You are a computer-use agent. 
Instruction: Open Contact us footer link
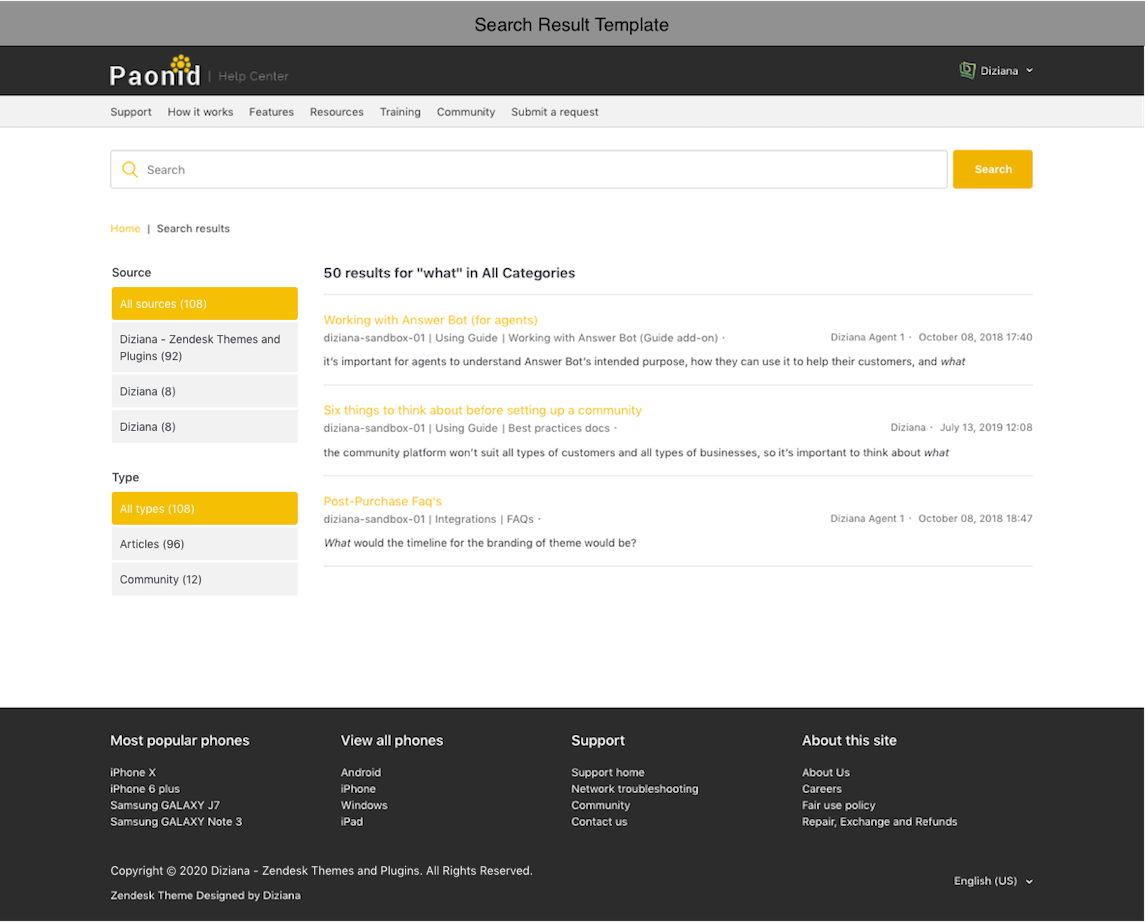coord(599,822)
